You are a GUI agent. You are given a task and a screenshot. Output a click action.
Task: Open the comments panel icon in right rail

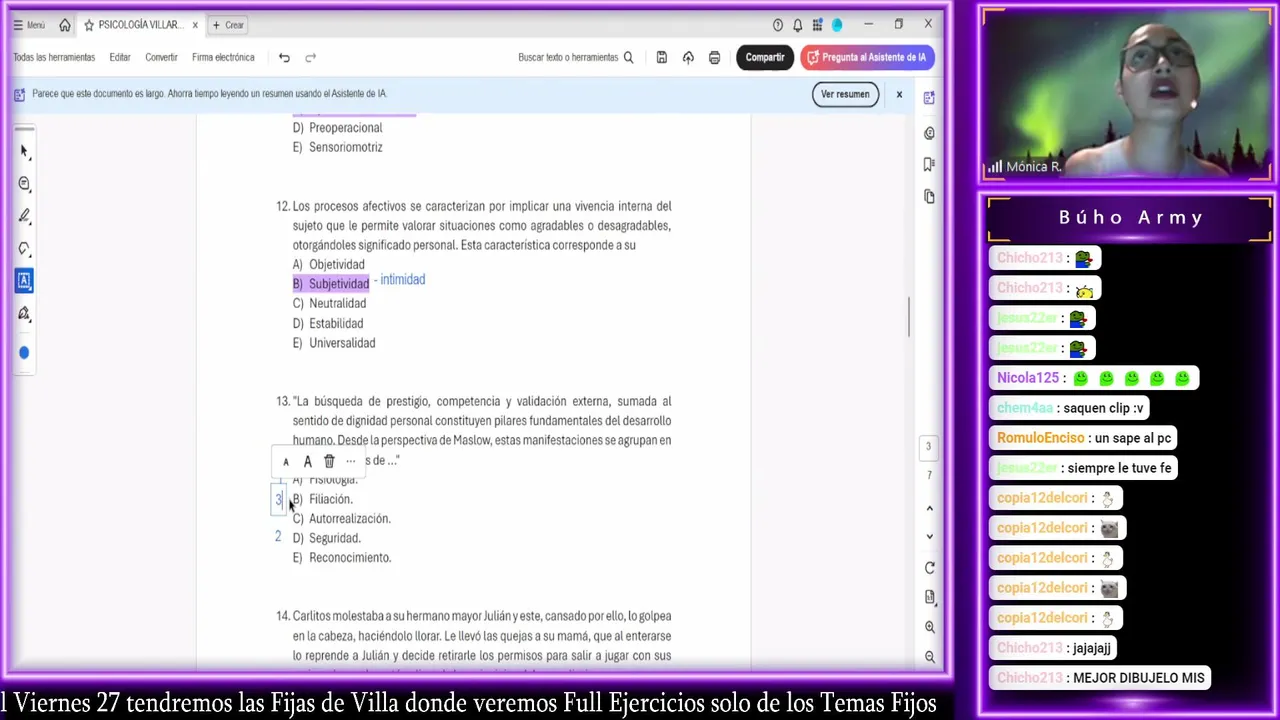[929, 133]
